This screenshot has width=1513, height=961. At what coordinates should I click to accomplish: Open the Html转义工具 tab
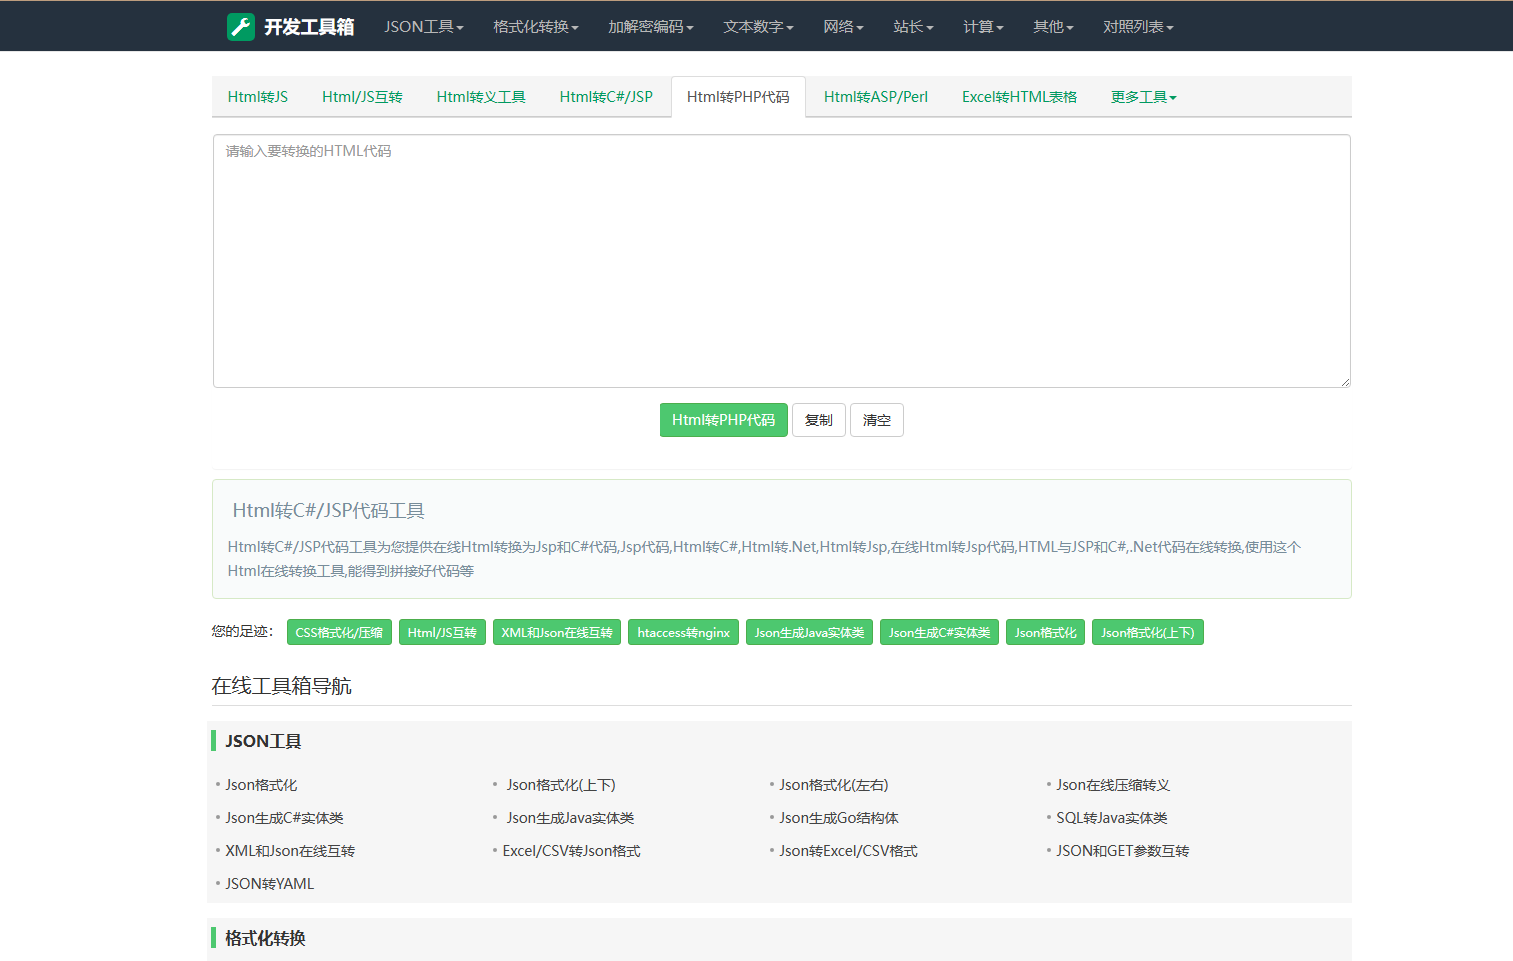click(x=481, y=97)
